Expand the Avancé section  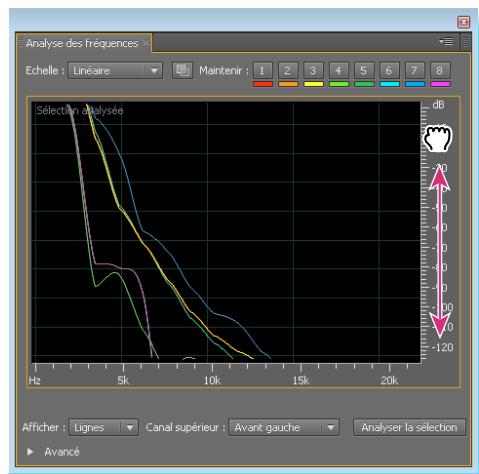coord(30,452)
